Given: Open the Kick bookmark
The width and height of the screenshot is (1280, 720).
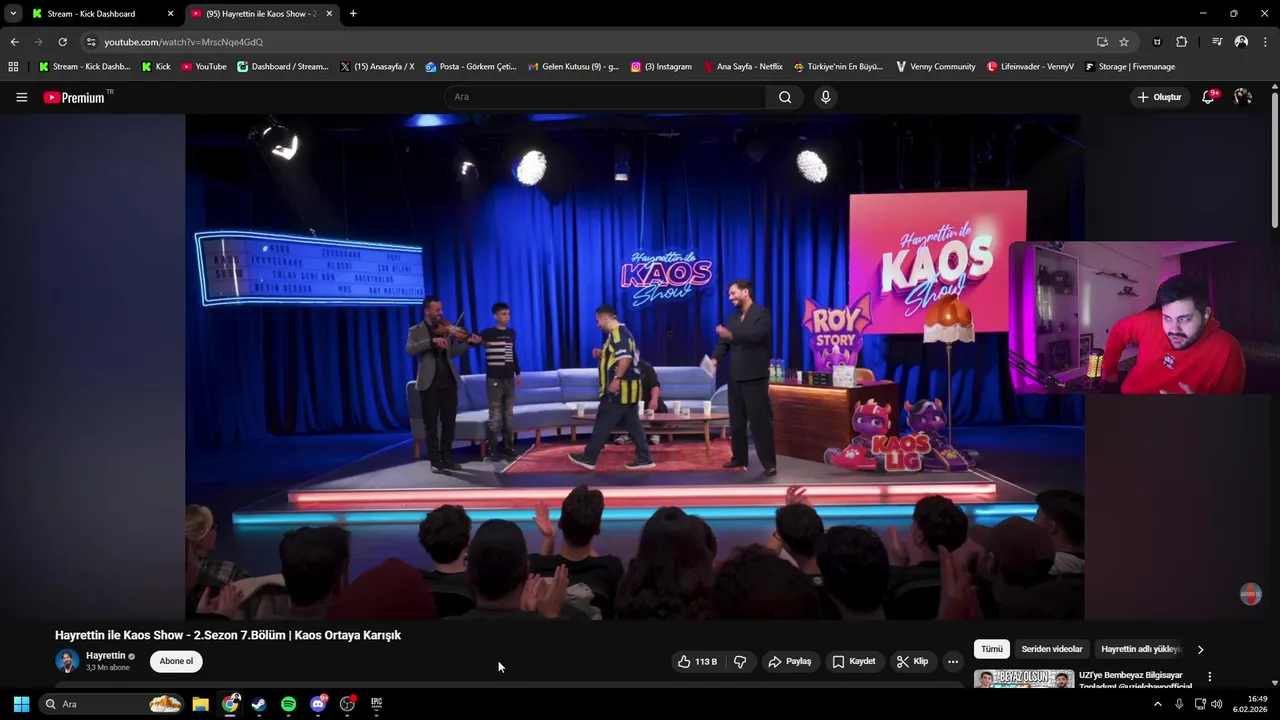Looking at the screenshot, I should point(156,67).
